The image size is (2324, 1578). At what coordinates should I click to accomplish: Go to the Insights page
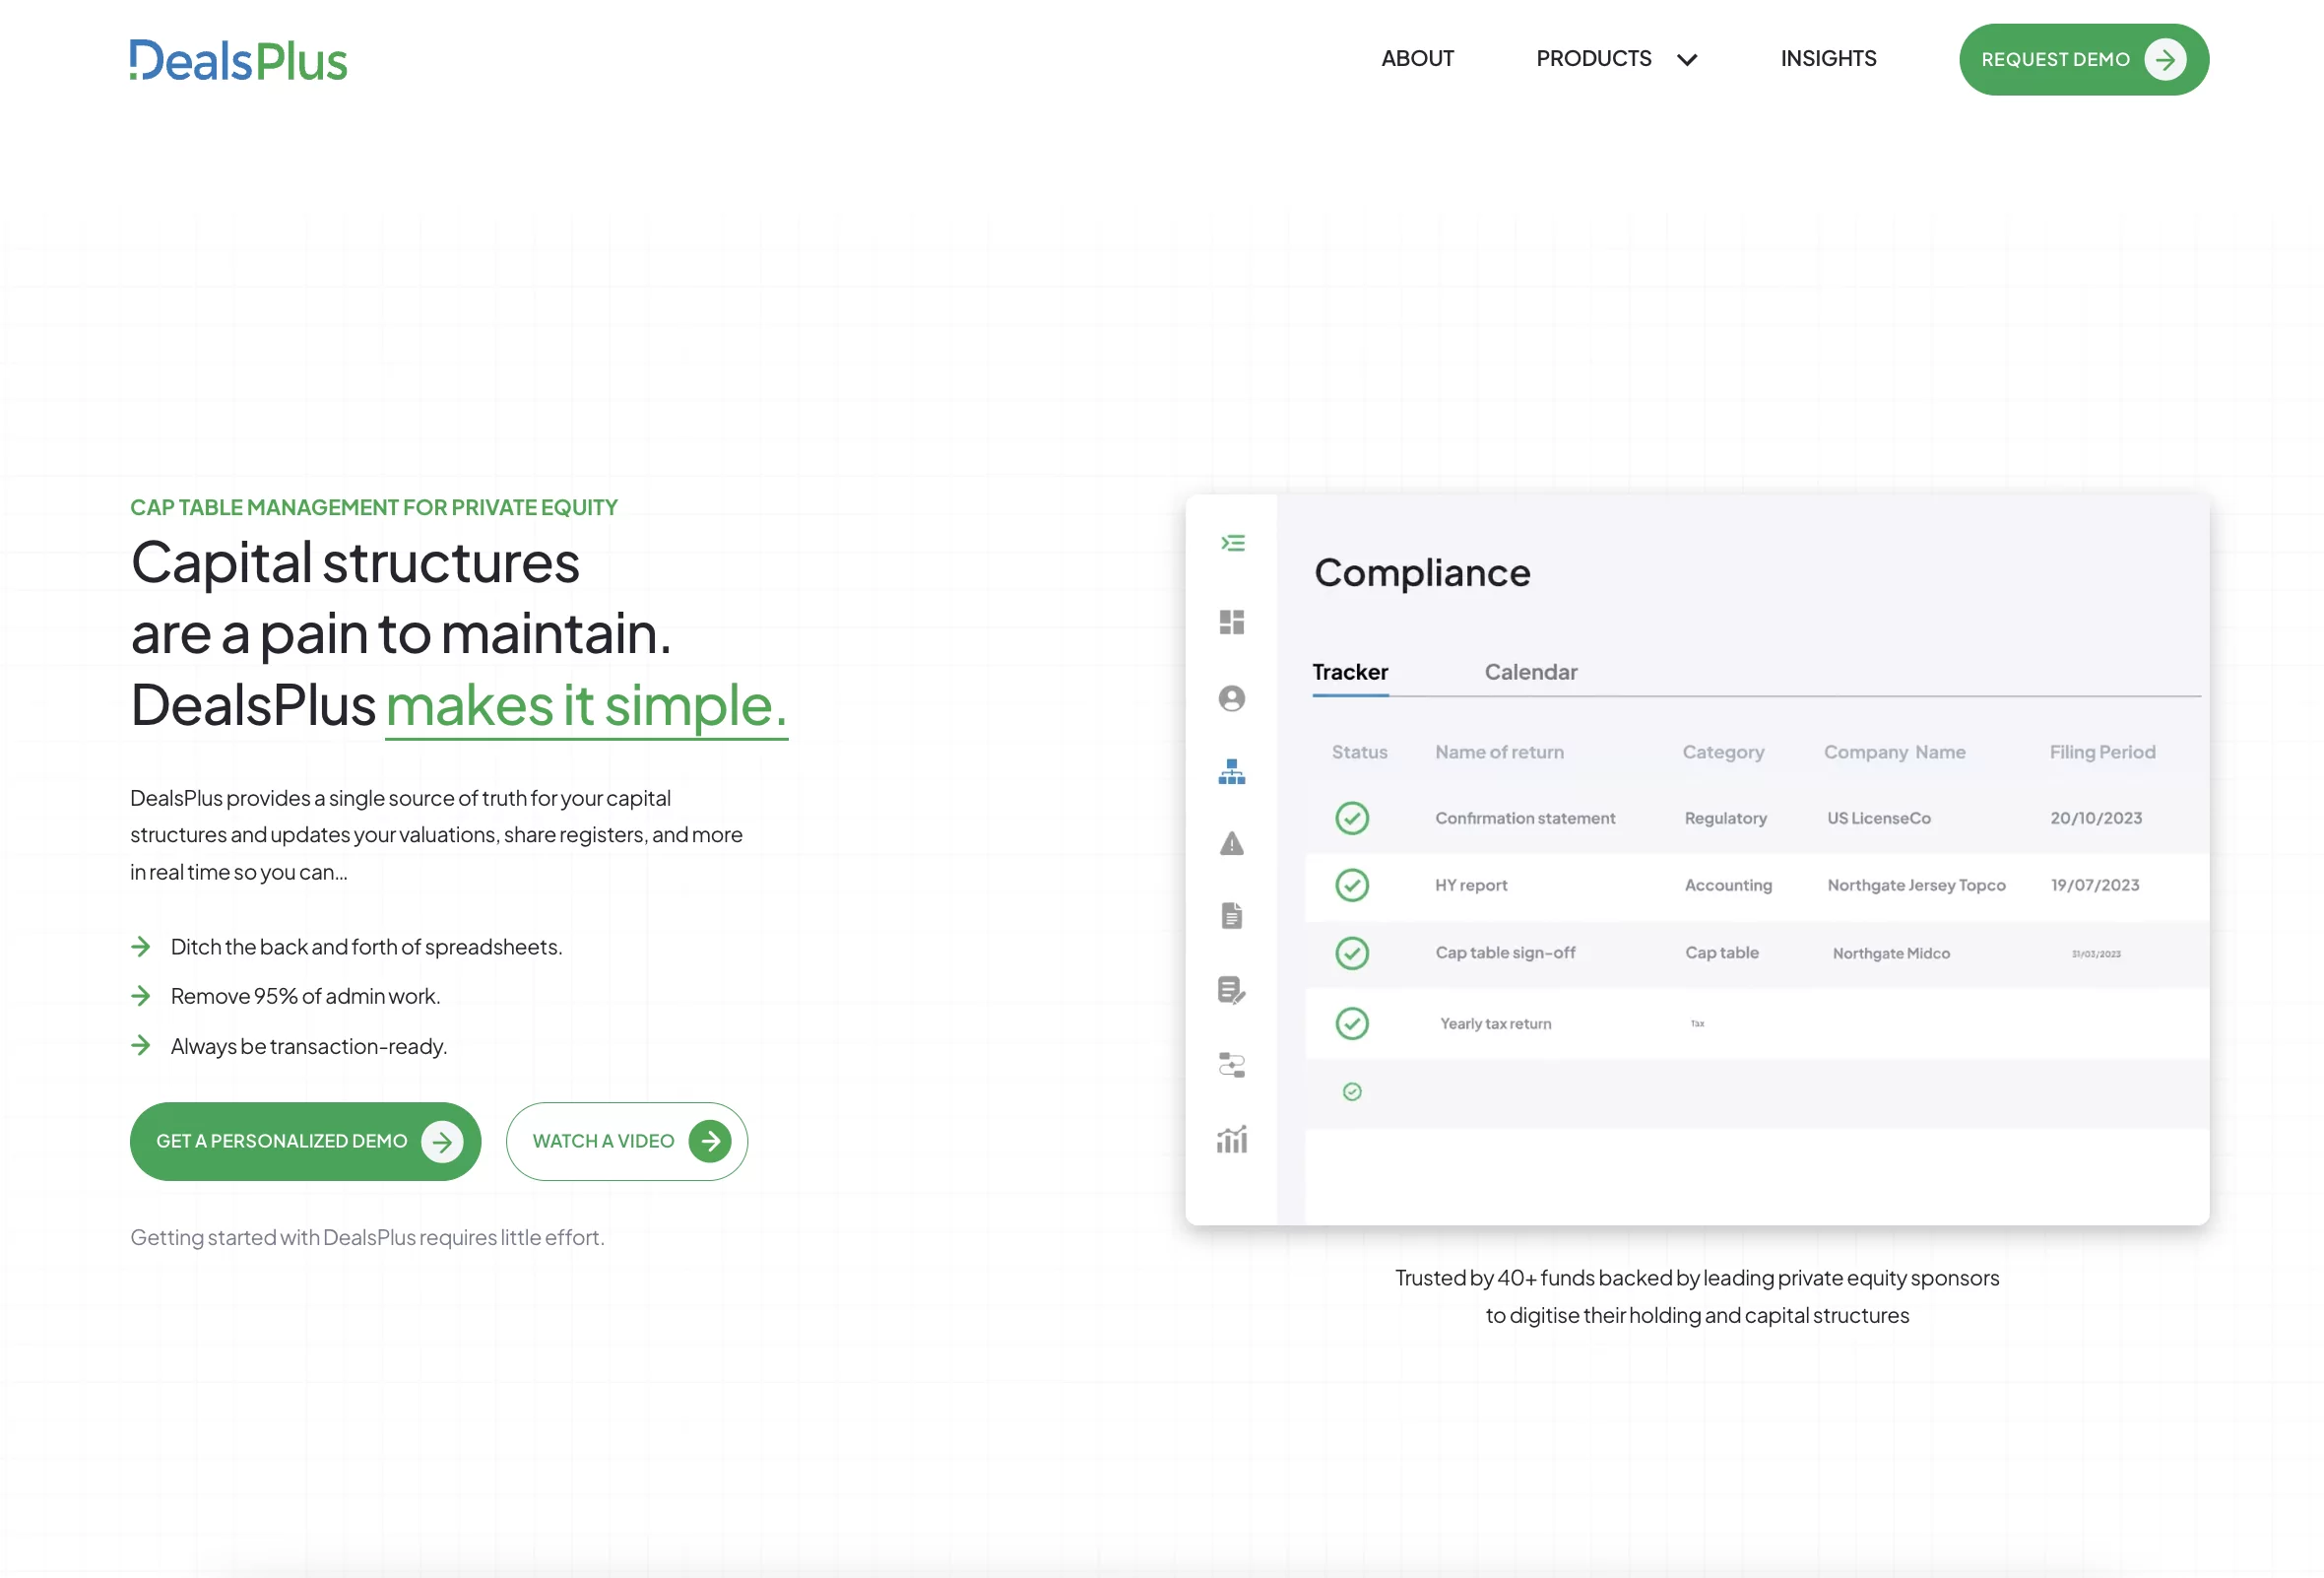[x=1828, y=59]
